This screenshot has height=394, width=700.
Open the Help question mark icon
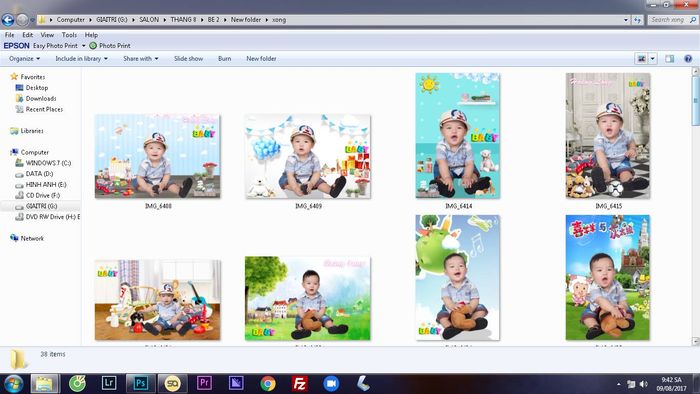pos(688,58)
